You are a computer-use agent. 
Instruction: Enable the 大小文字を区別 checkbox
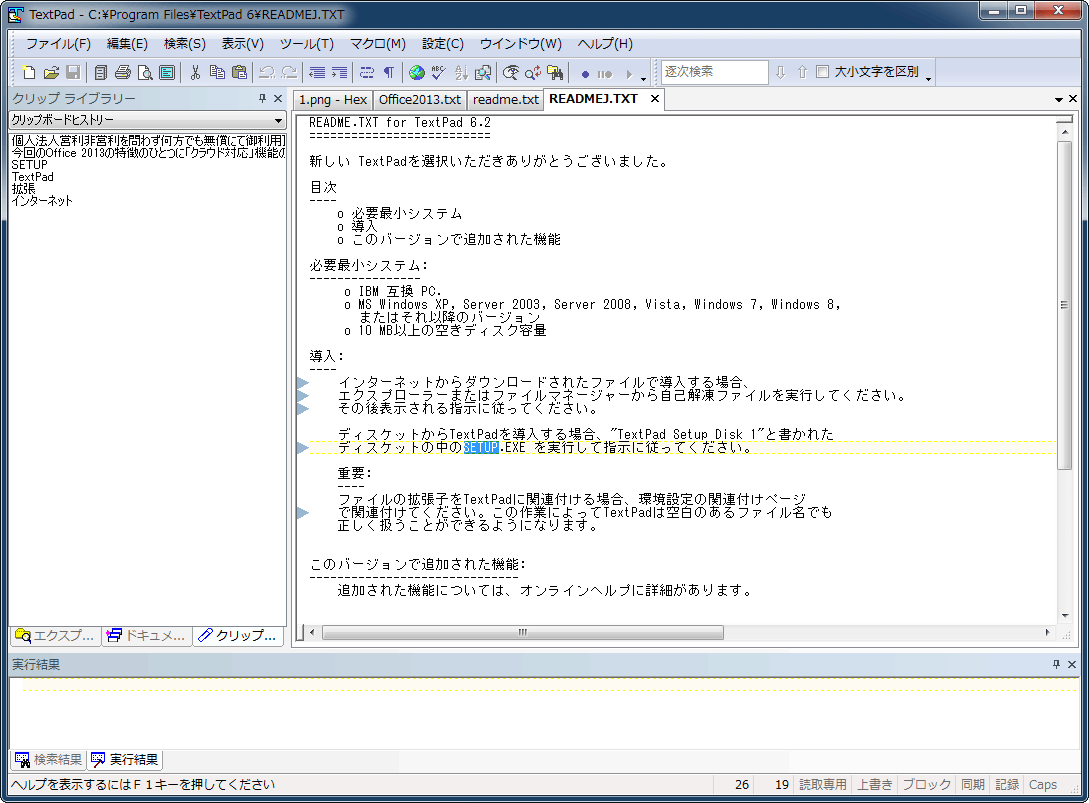coord(822,72)
